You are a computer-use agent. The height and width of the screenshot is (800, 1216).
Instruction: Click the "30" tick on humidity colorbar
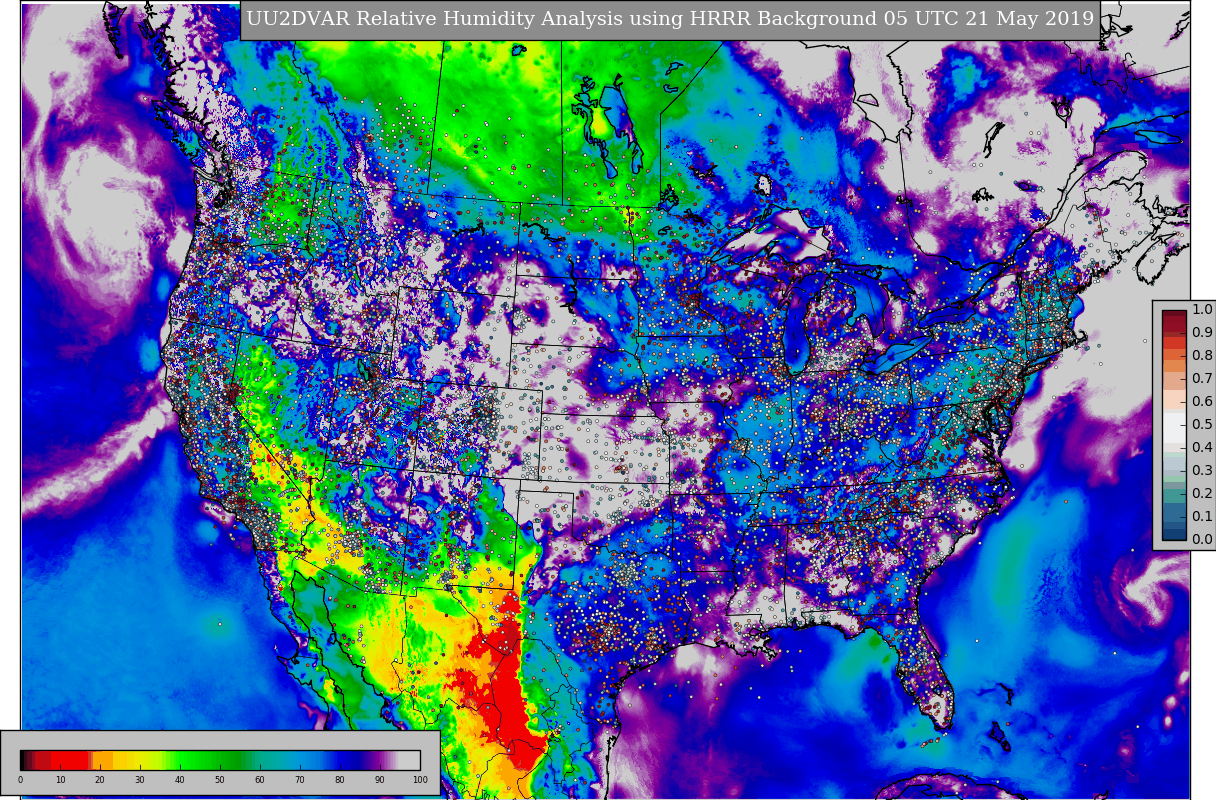point(140,780)
